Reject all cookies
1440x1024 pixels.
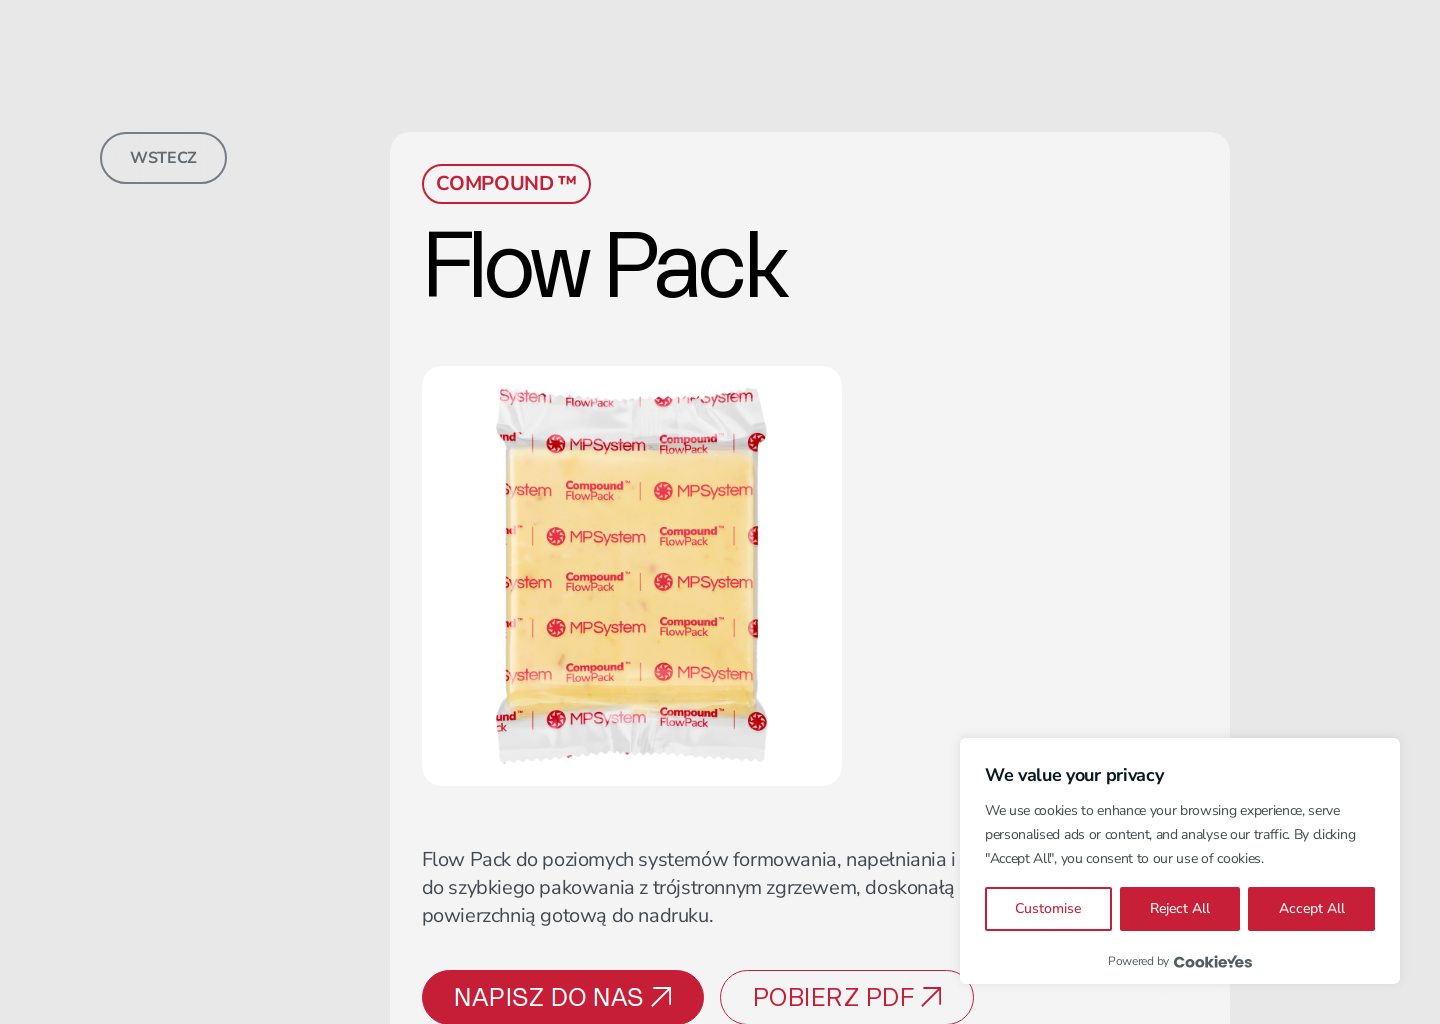pyautogui.click(x=1179, y=908)
